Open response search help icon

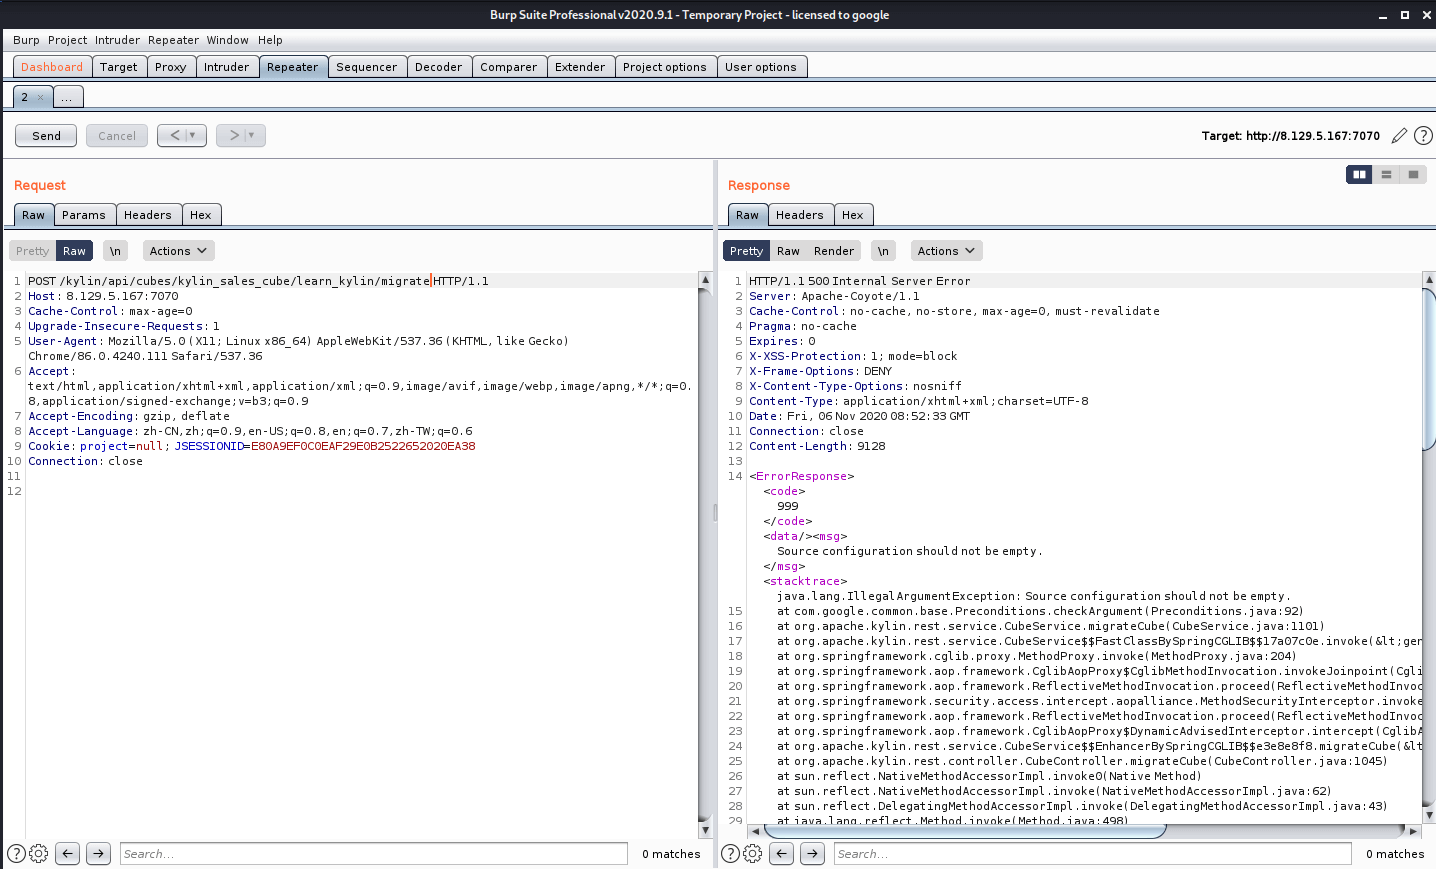coord(731,853)
